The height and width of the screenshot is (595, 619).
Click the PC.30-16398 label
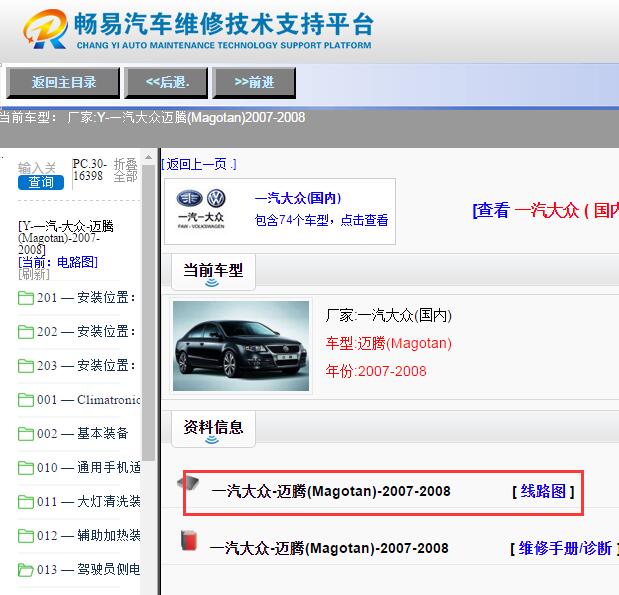90,170
